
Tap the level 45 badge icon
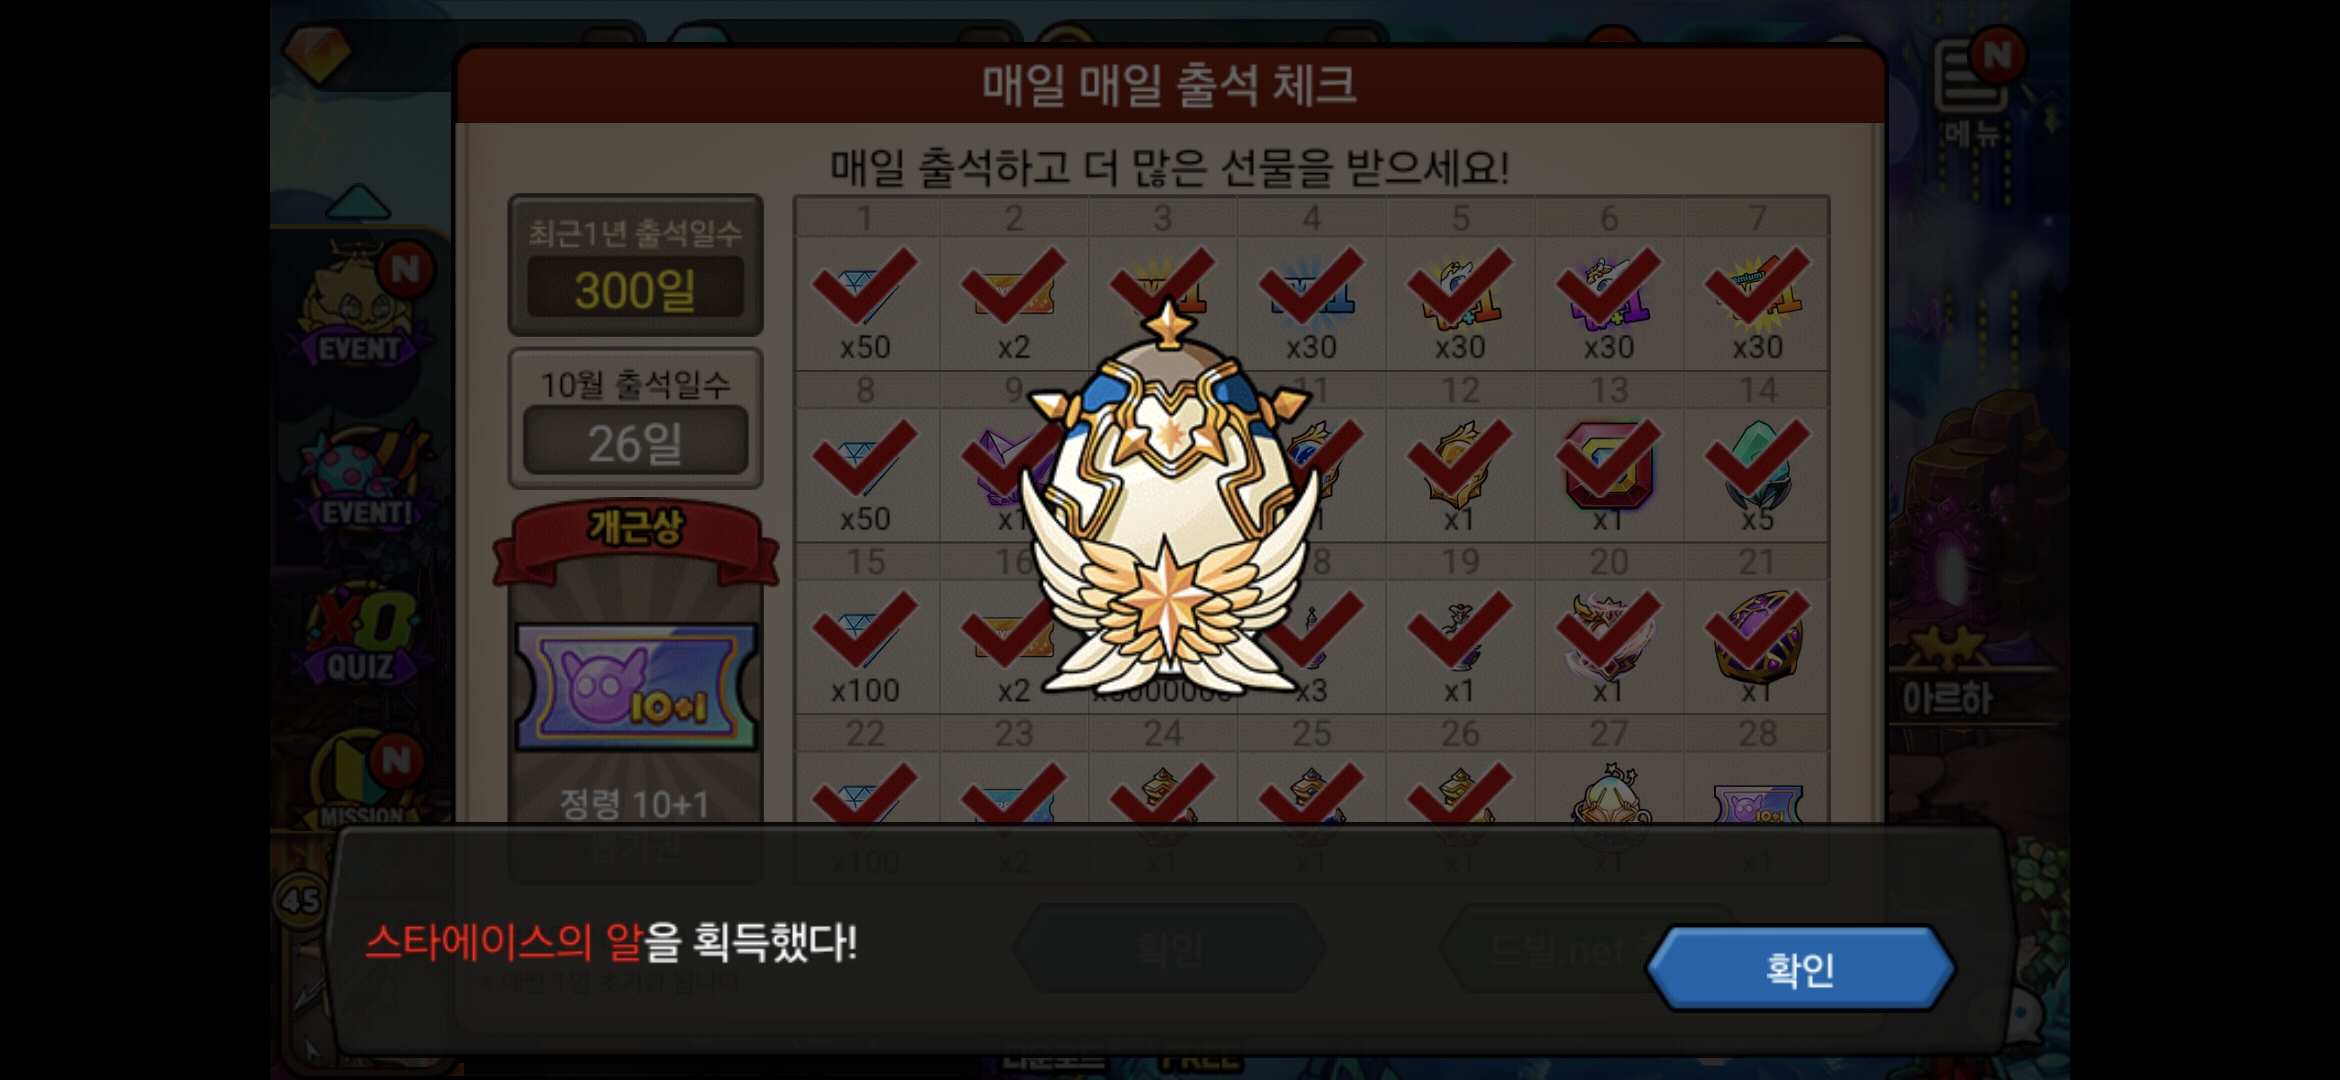[x=300, y=900]
